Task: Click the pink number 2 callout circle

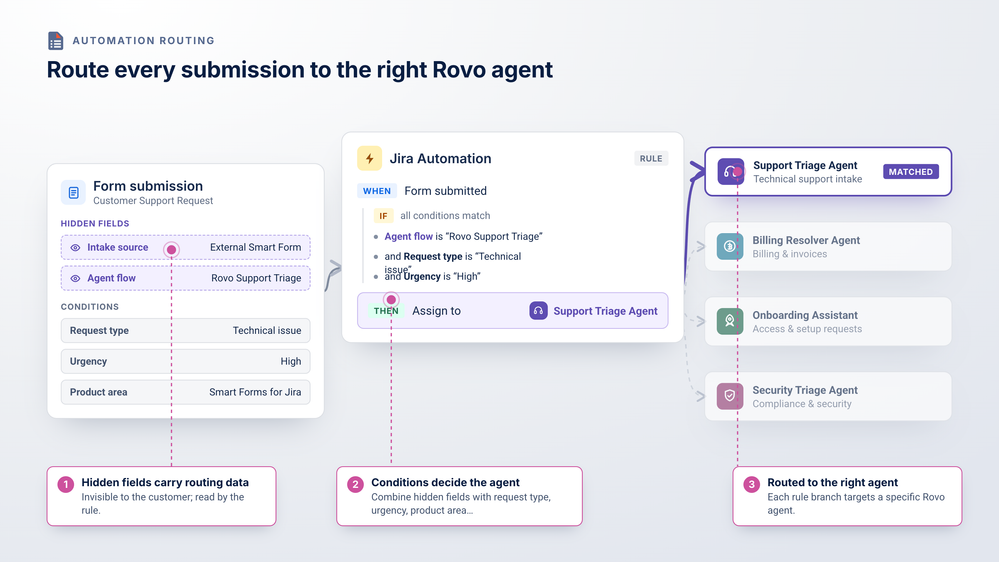Action: pos(355,484)
